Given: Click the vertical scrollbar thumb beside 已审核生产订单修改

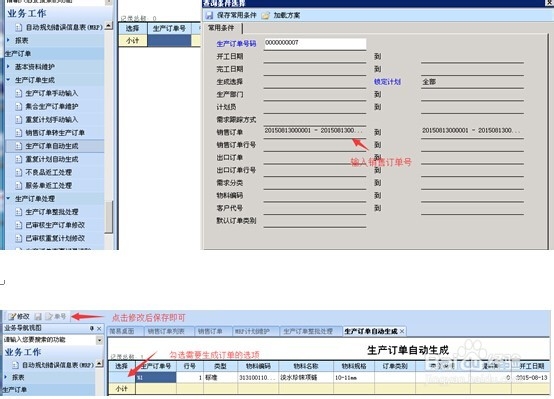Looking at the screenshot, I should 108,217.
